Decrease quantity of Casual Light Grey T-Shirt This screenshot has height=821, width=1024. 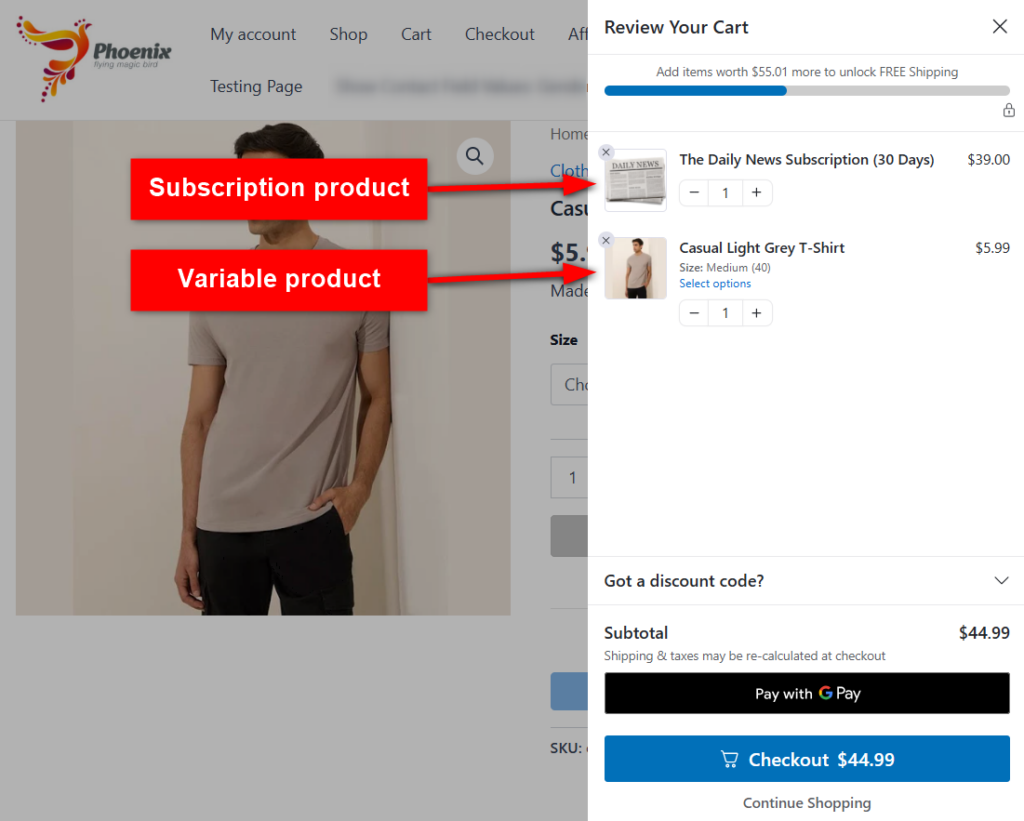coord(695,313)
